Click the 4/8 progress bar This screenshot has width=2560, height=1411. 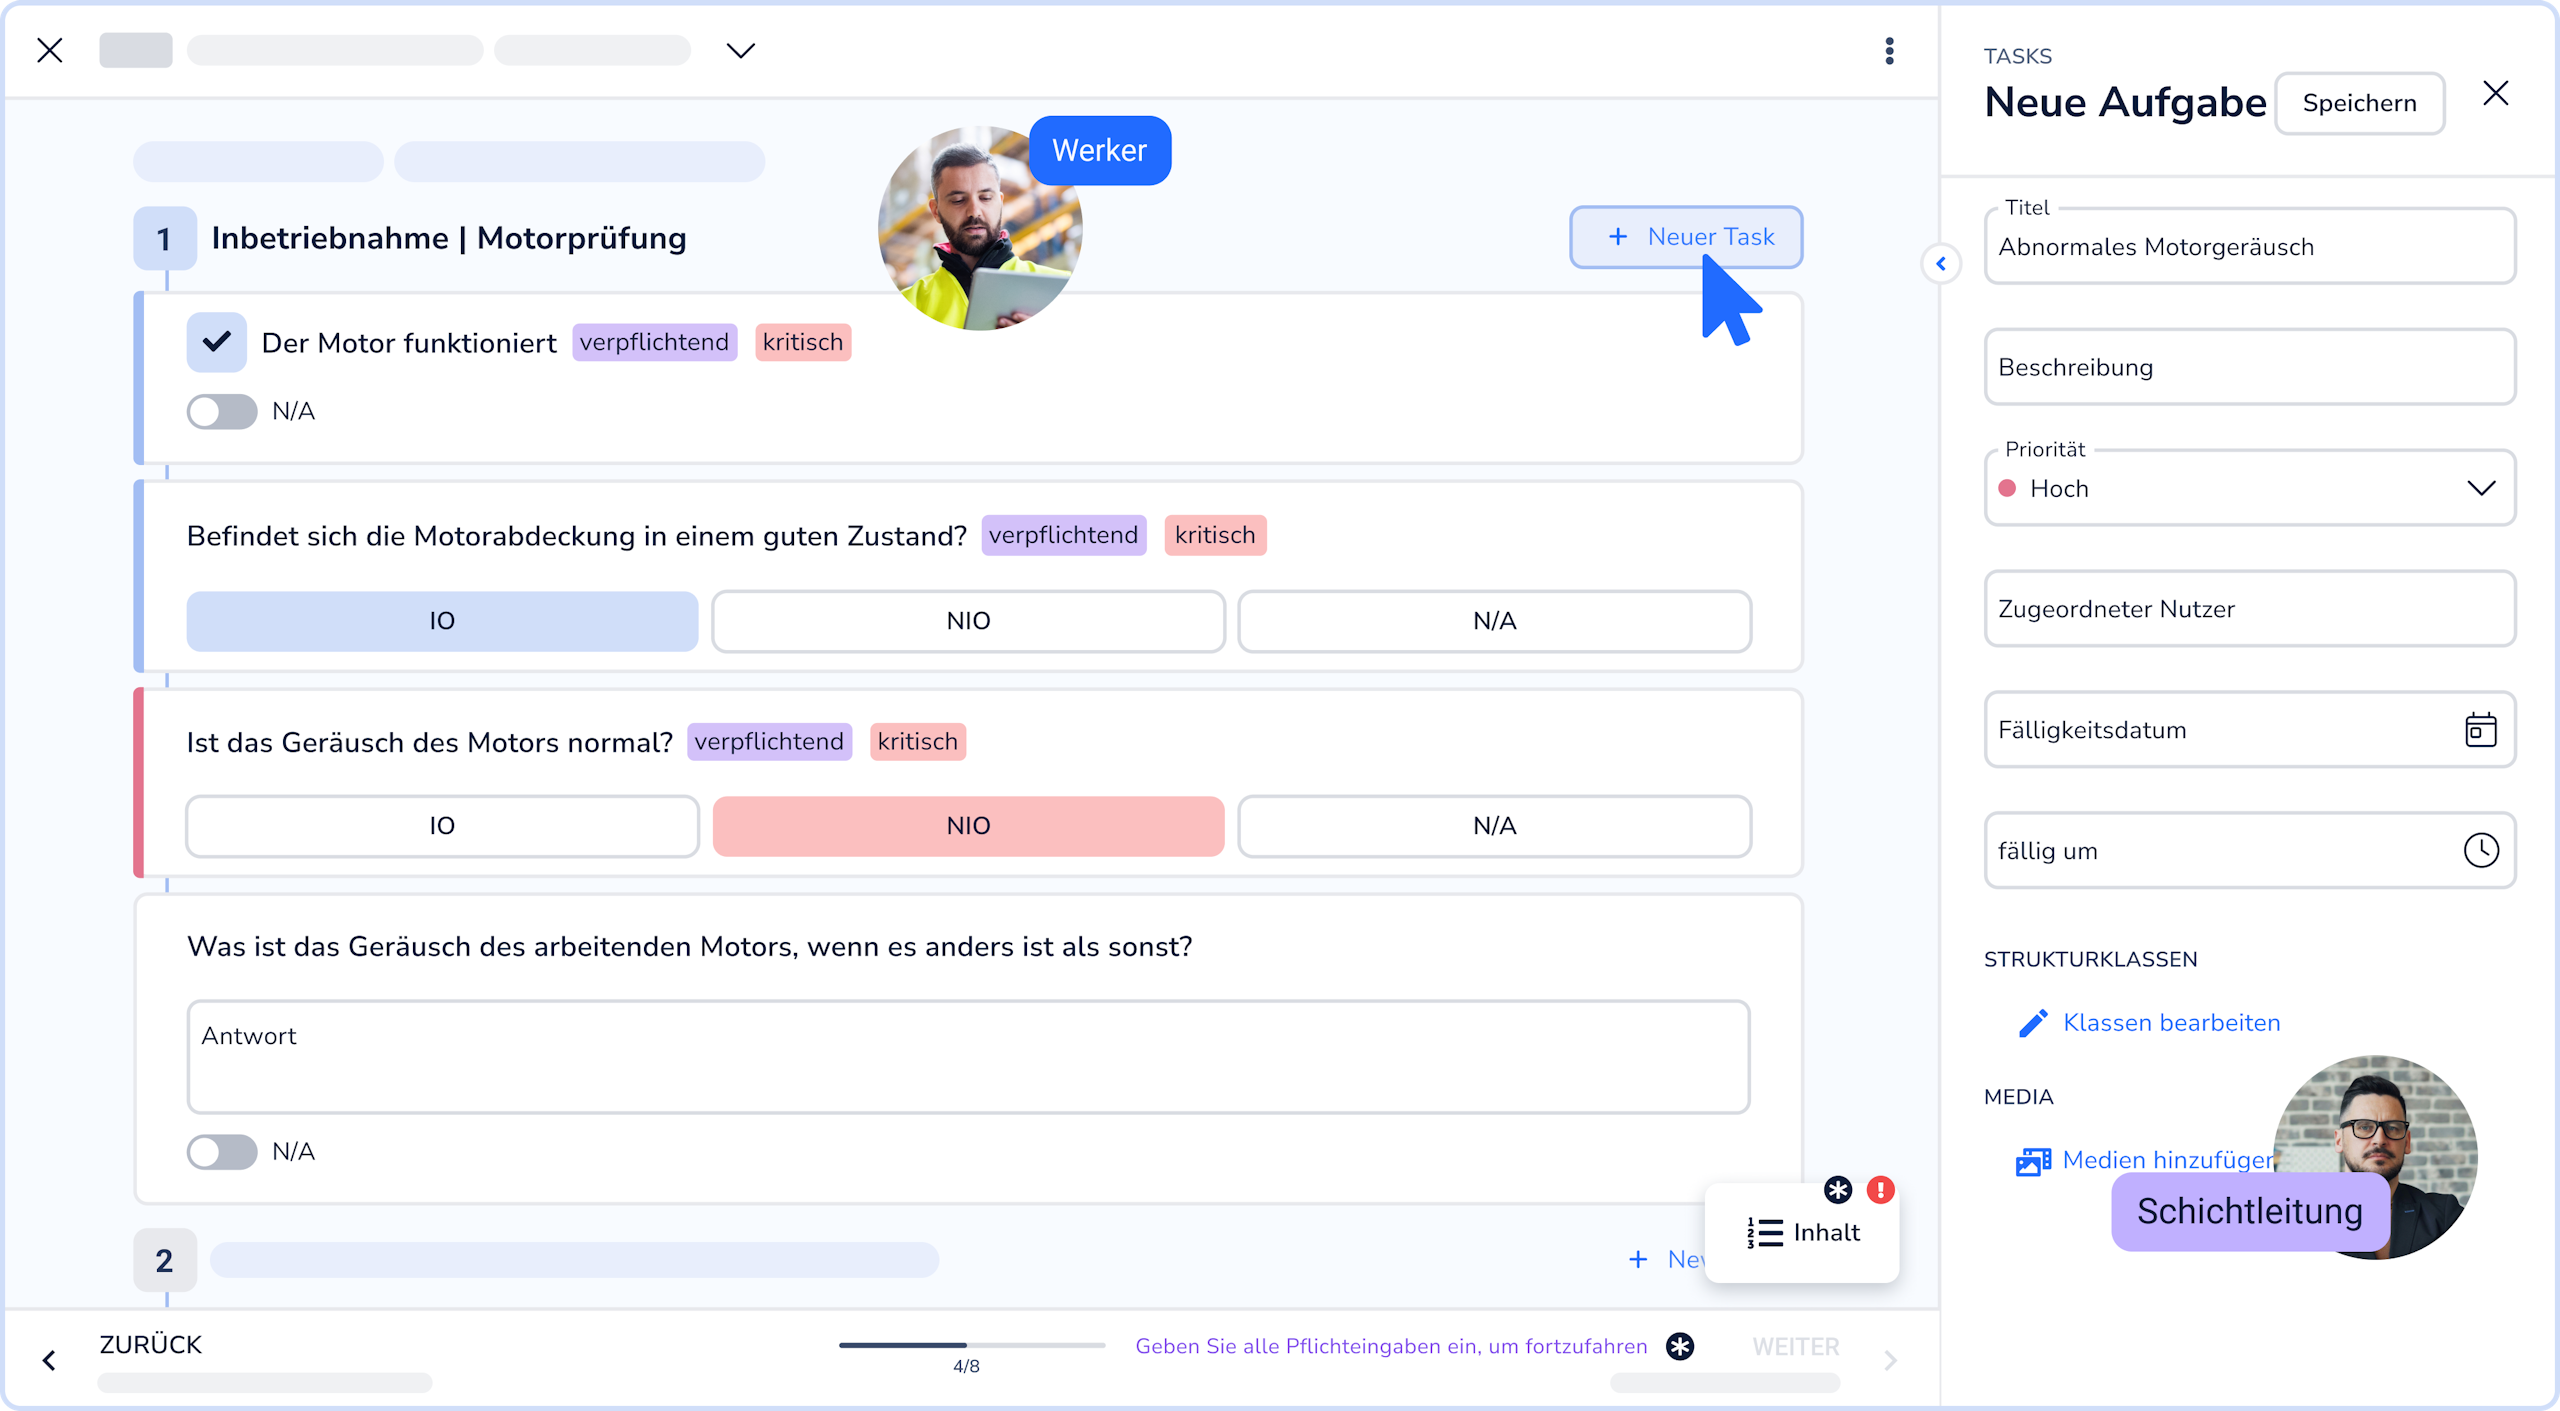(x=971, y=1345)
